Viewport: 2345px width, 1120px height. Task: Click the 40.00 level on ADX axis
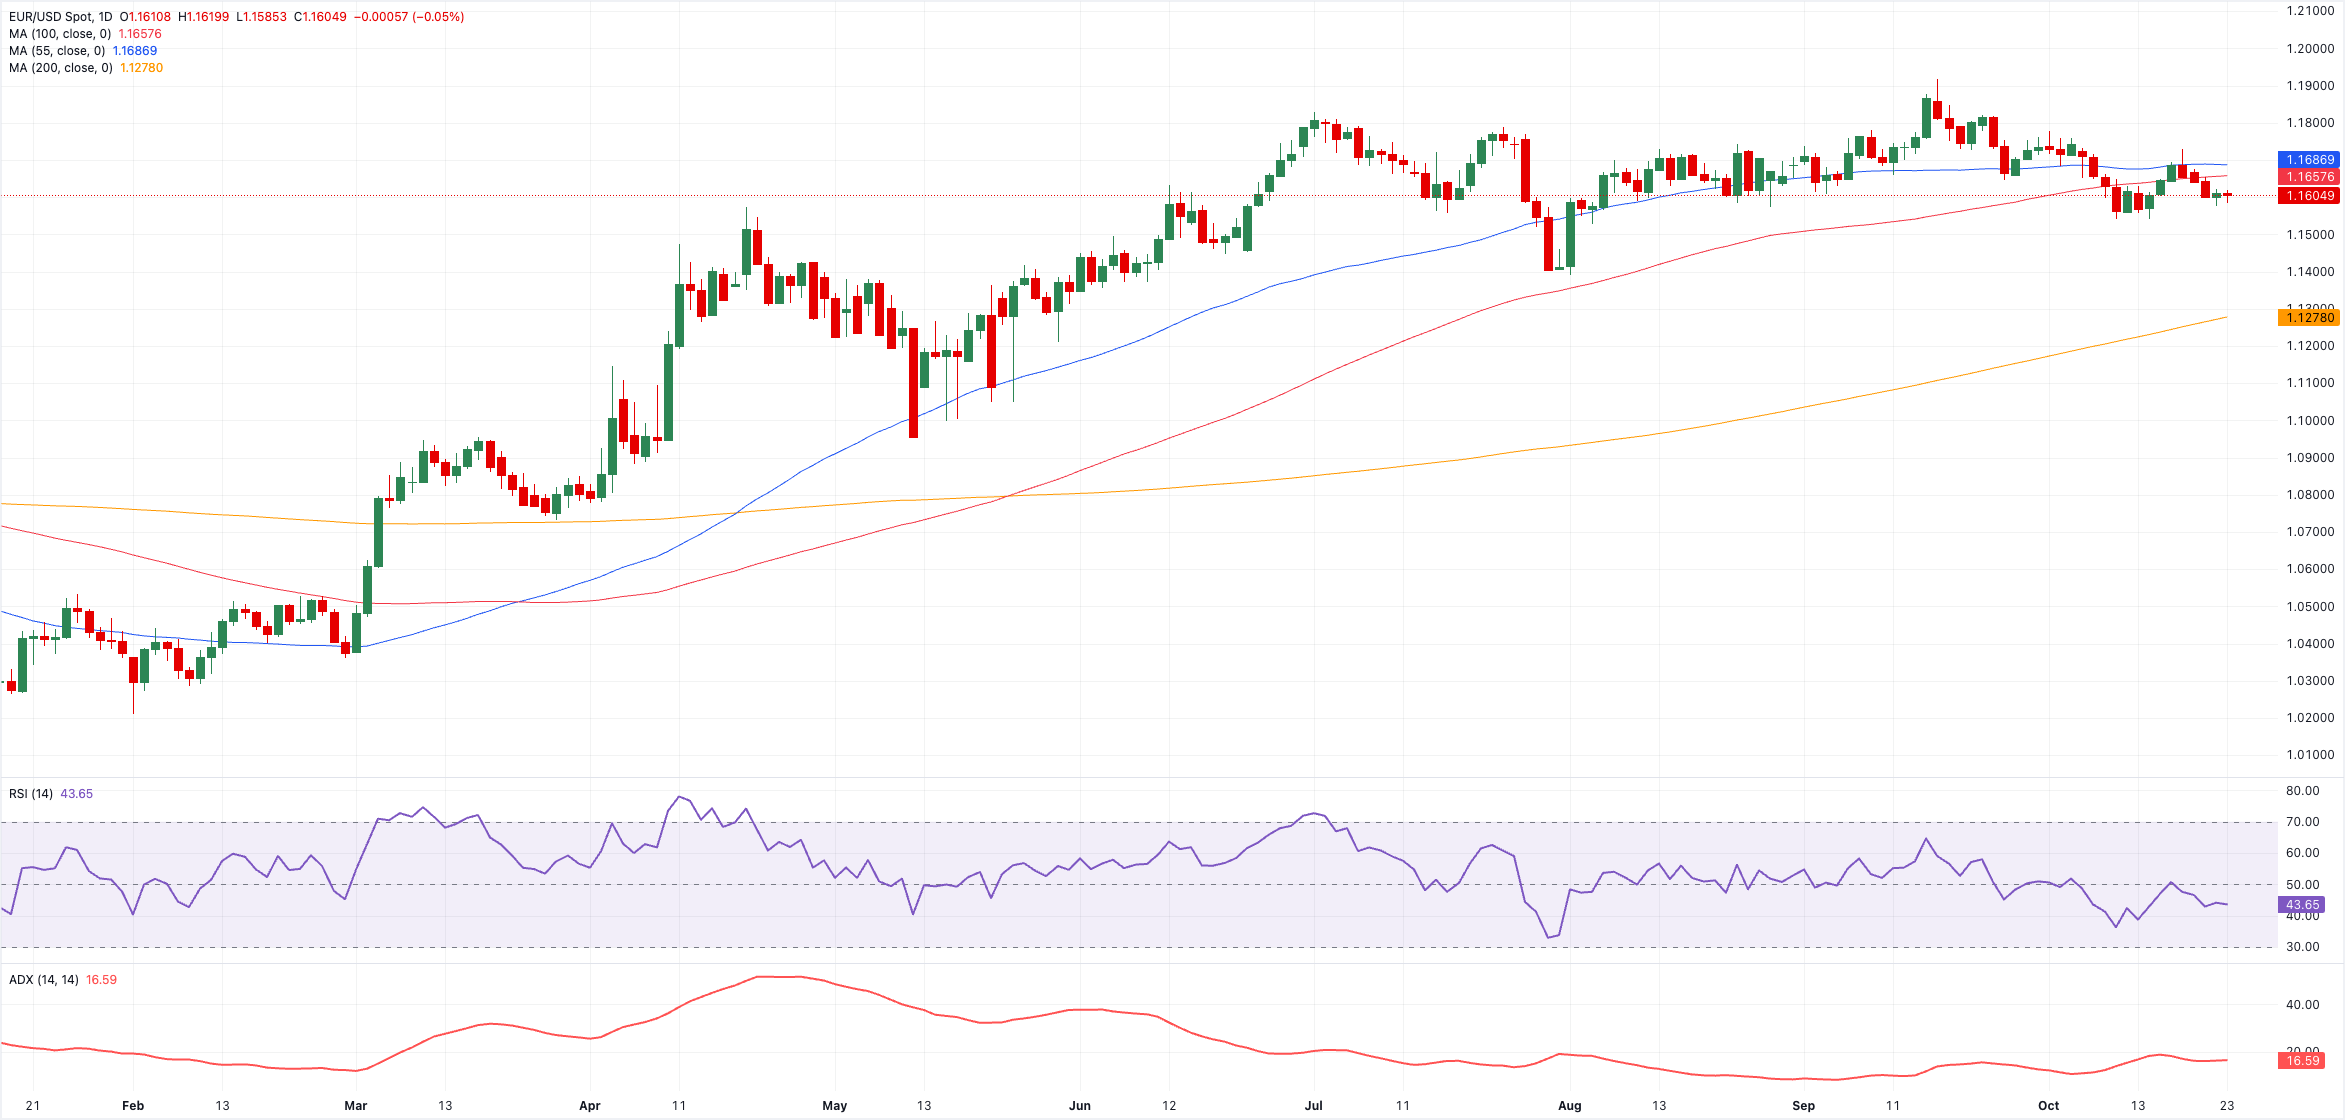click(x=2303, y=1005)
